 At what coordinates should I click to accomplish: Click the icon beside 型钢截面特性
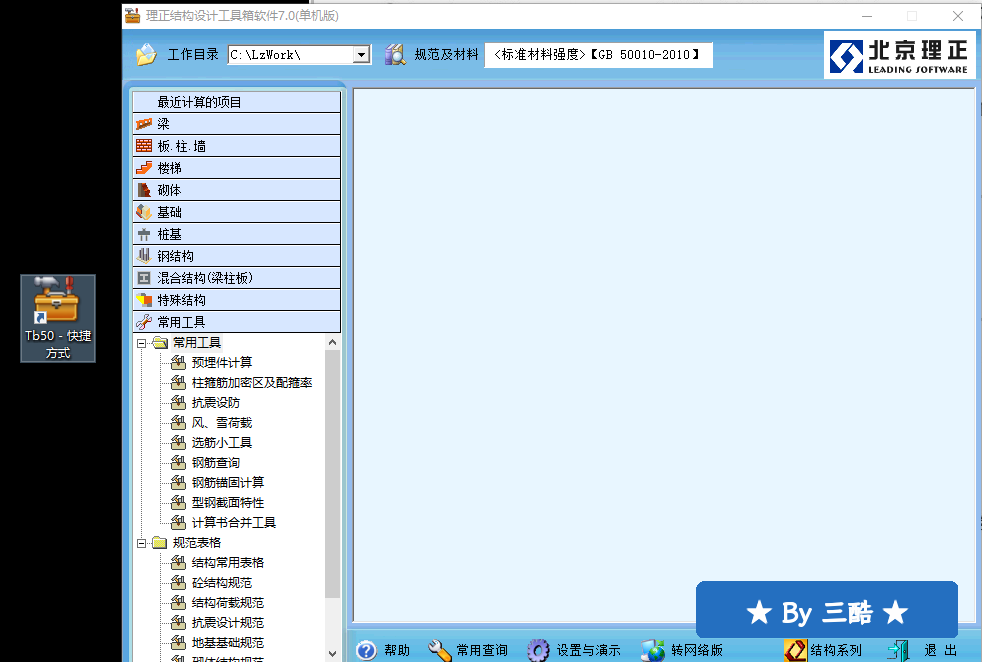click(178, 503)
